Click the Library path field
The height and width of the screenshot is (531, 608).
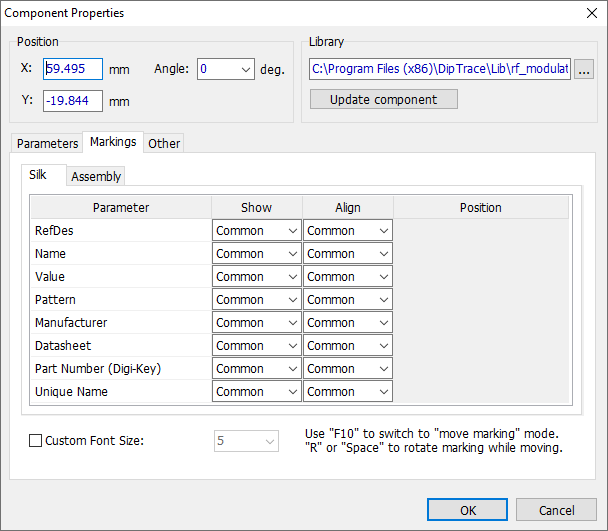tap(440, 69)
